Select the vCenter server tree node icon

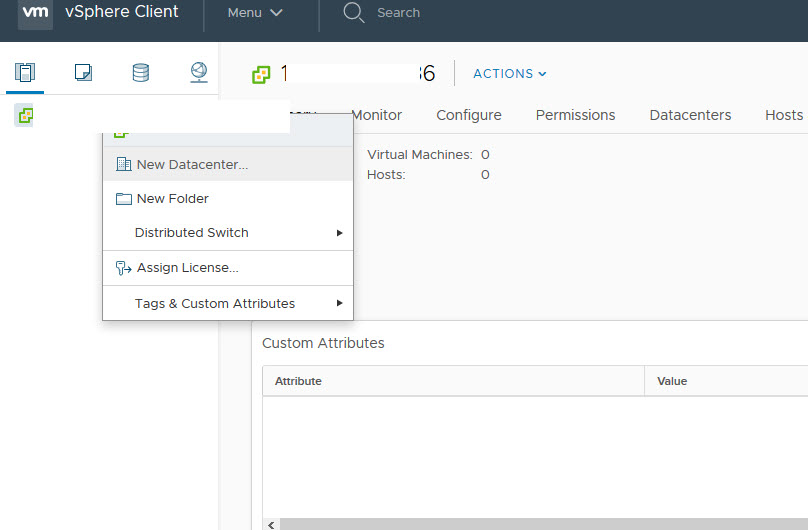(24, 116)
